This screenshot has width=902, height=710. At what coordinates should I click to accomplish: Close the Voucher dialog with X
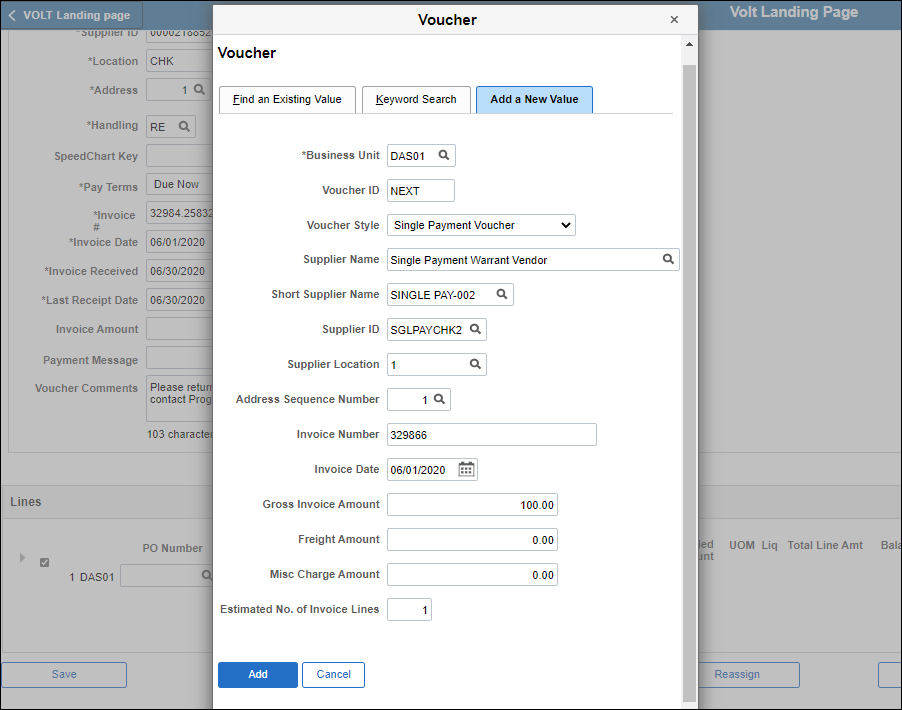(674, 20)
